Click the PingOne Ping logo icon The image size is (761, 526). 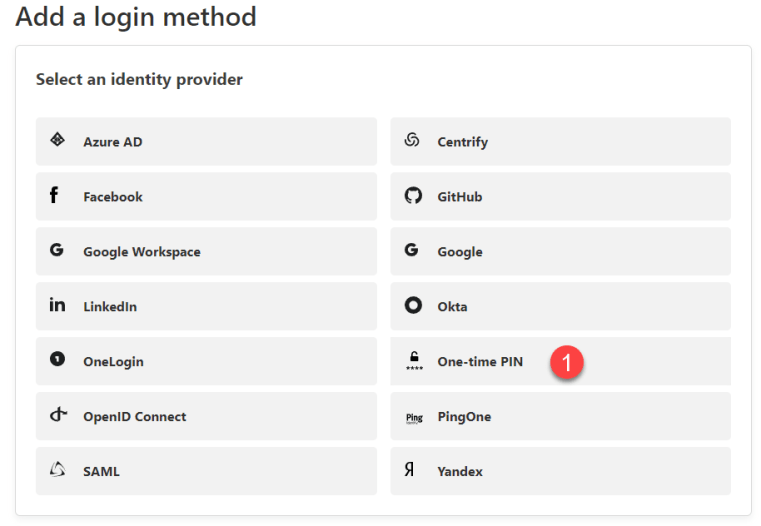414,418
